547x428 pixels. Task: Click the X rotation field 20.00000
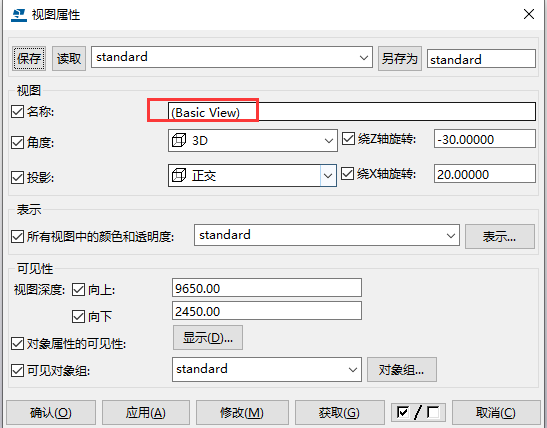pyautogui.click(x=485, y=174)
